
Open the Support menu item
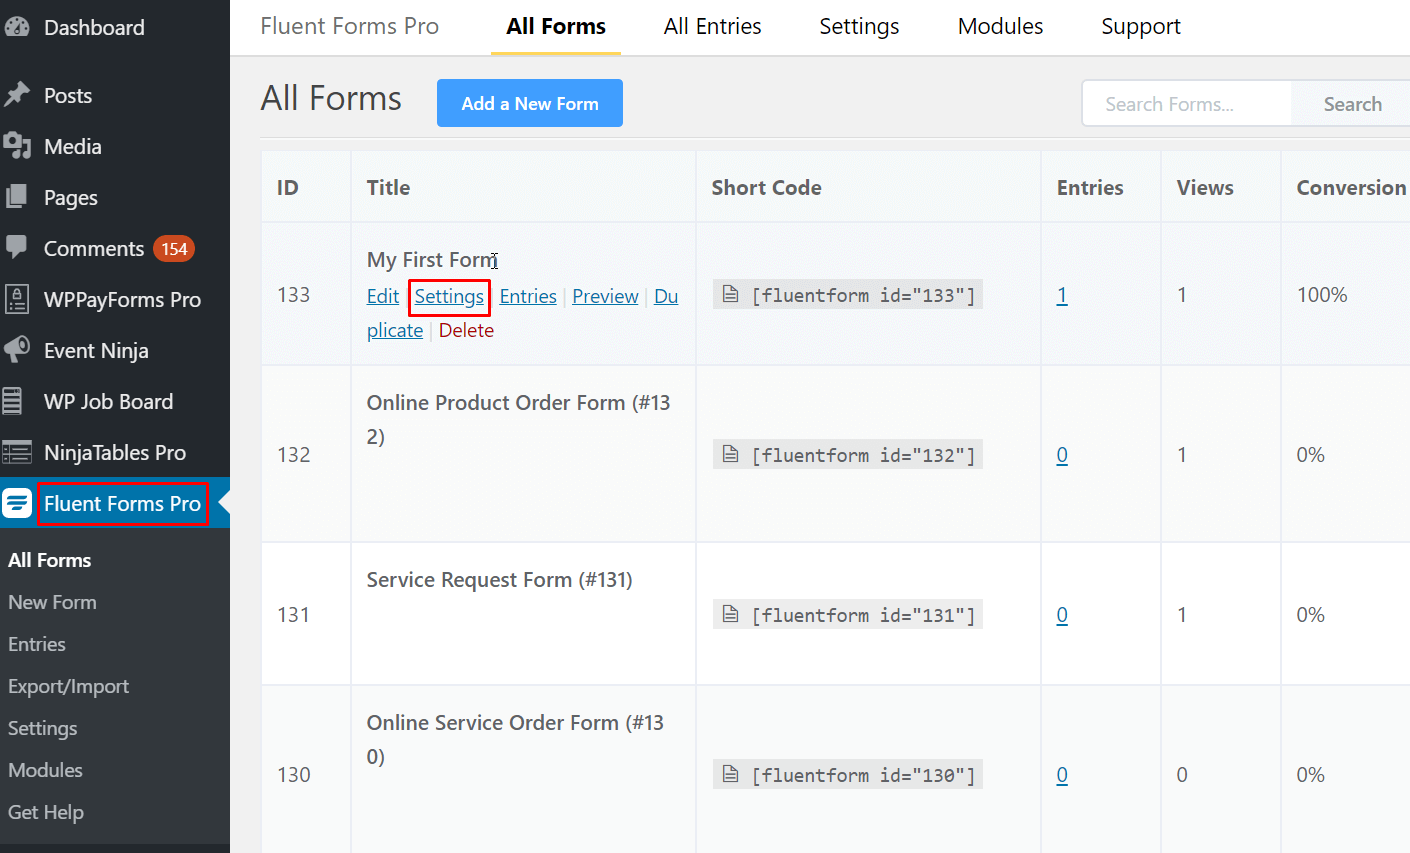[x=1140, y=26]
